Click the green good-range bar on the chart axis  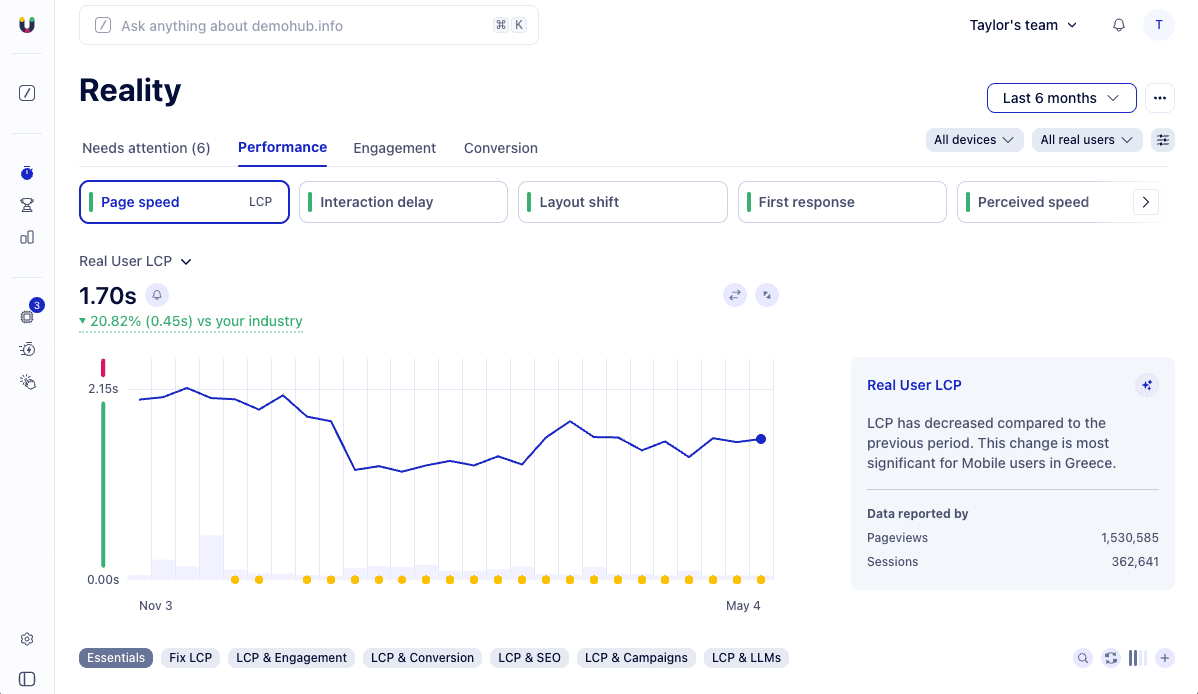tap(103, 485)
